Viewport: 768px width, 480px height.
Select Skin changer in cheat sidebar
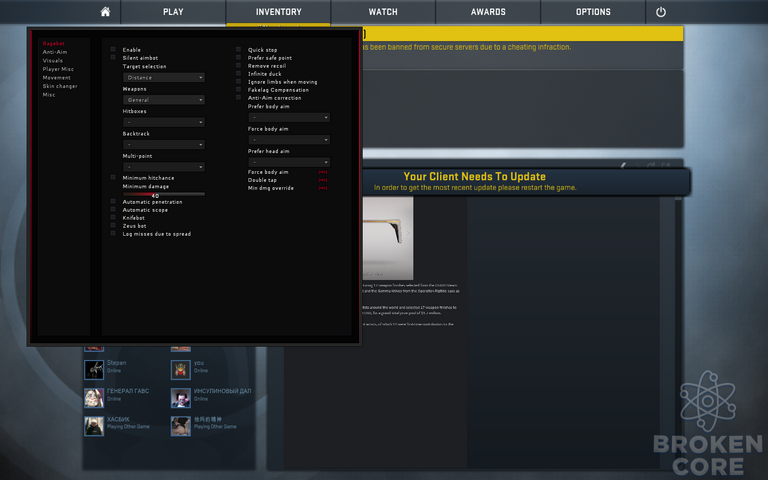(60, 86)
